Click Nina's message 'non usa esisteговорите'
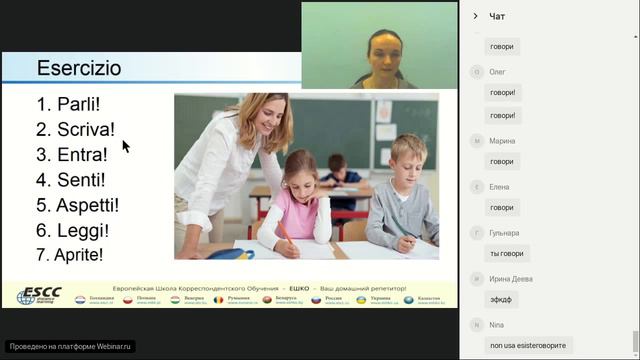 (x=528, y=345)
